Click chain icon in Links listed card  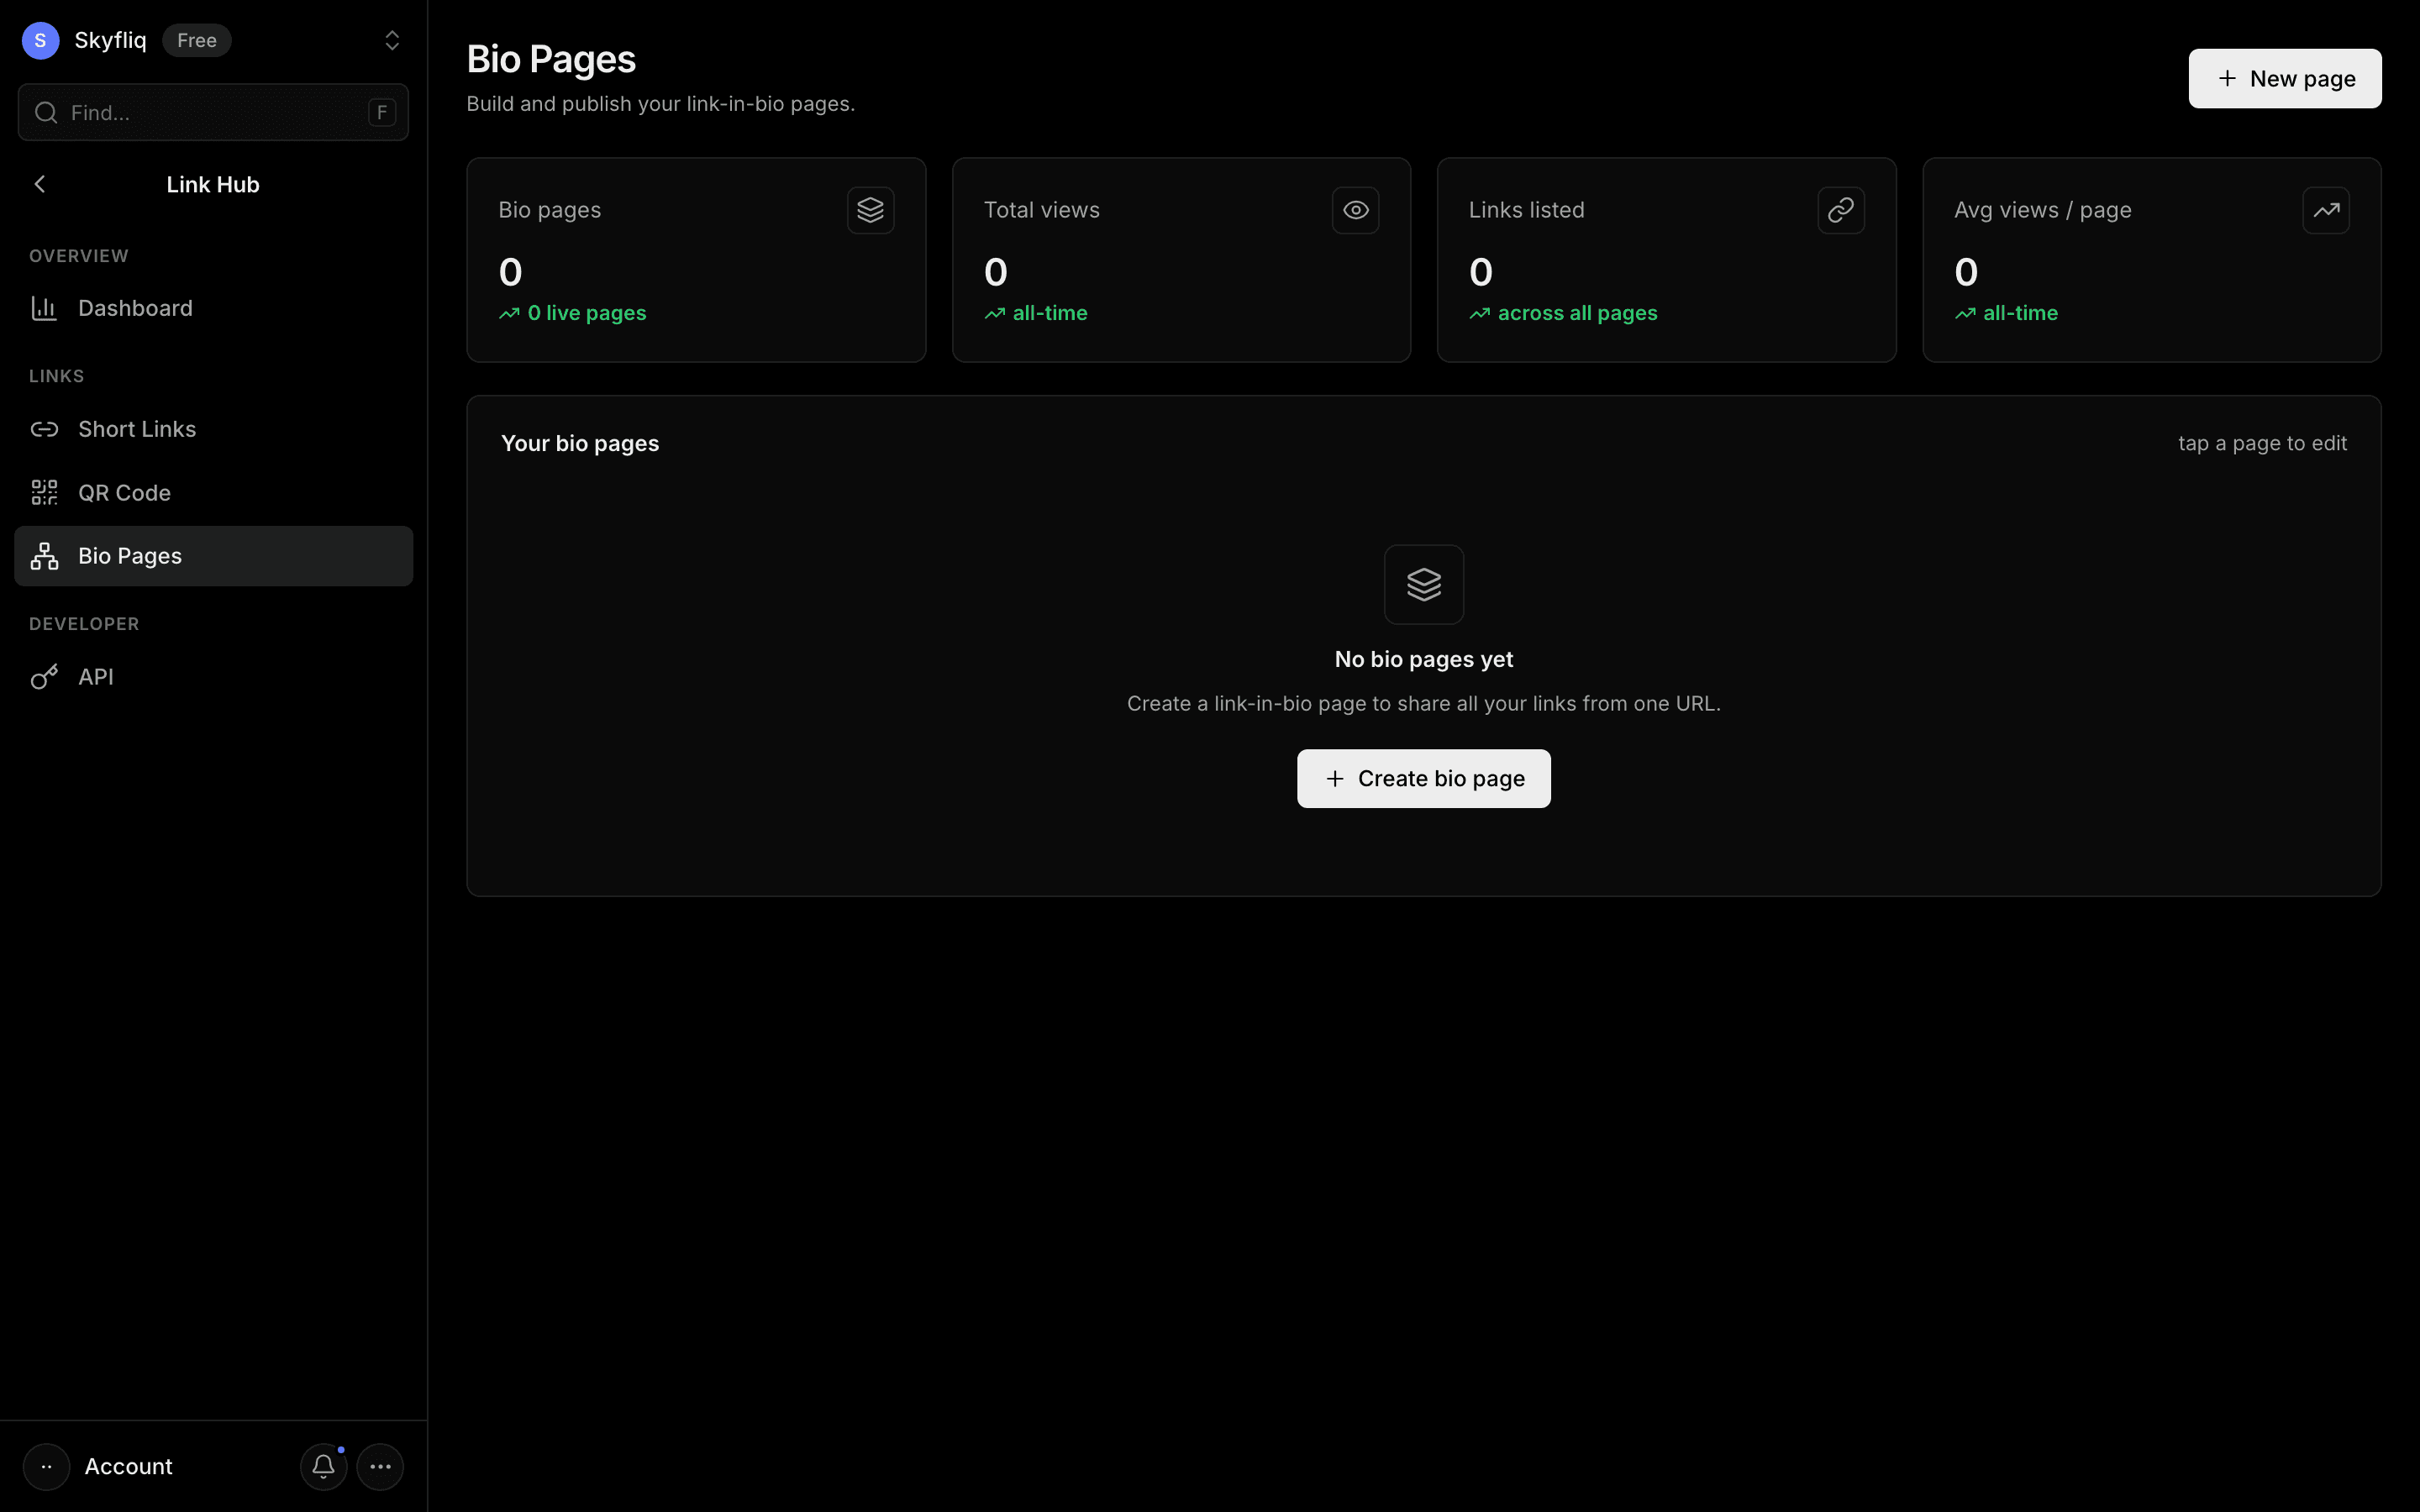pyautogui.click(x=1840, y=210)
